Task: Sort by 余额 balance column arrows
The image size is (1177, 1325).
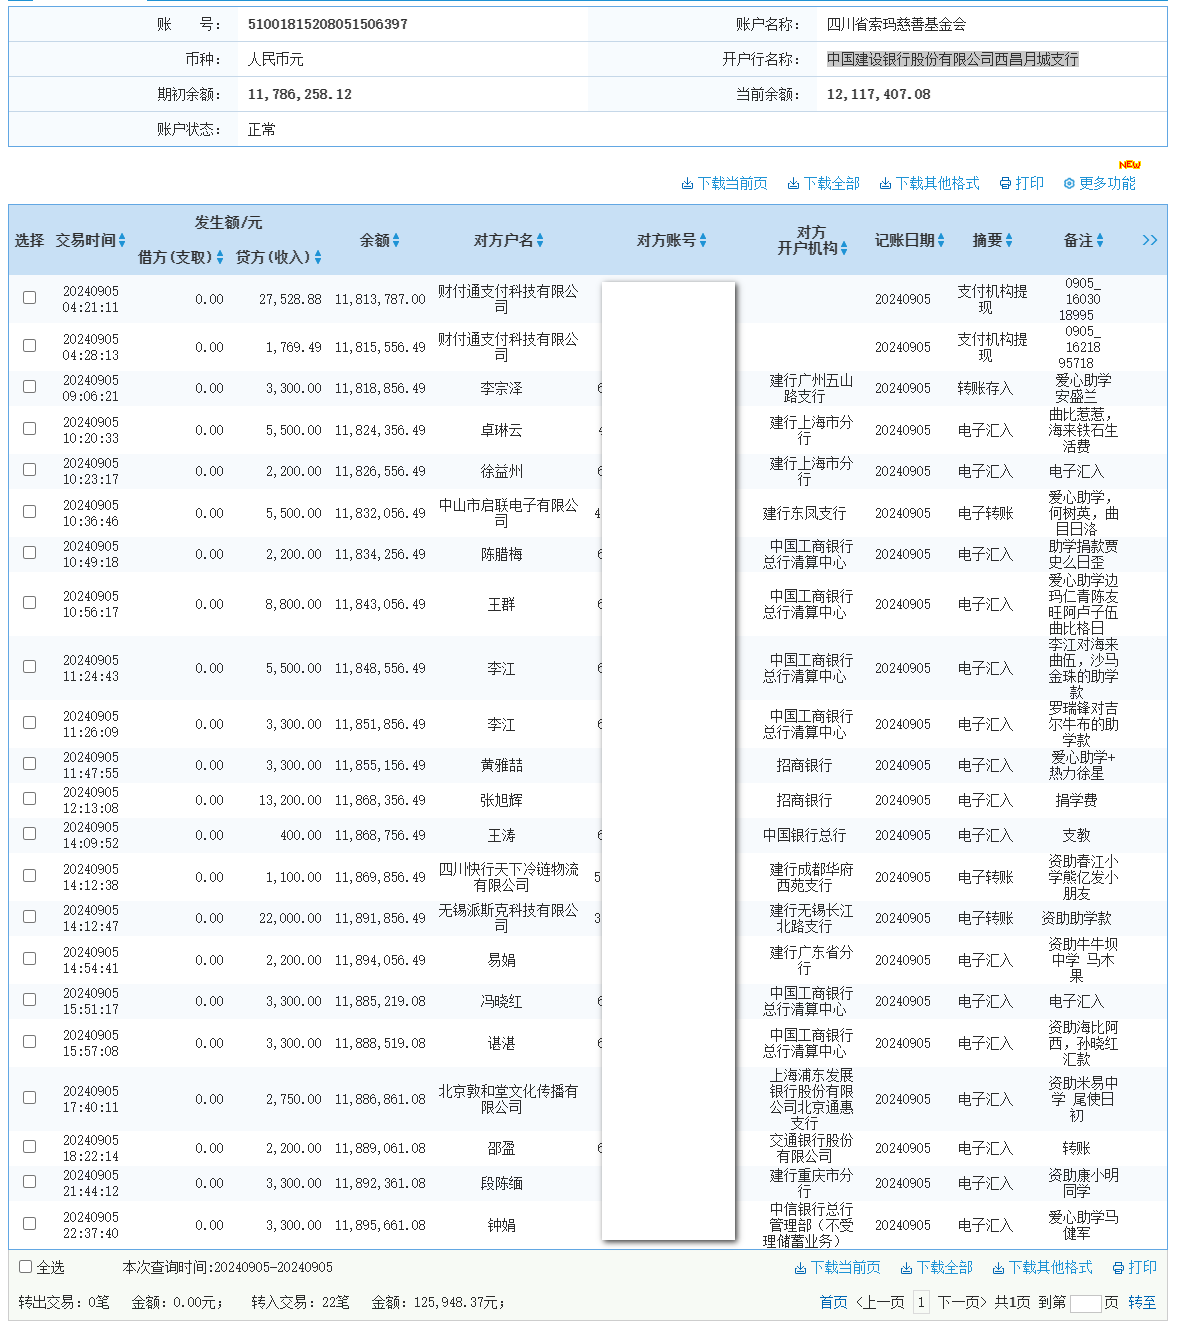Action: [396, 240]
